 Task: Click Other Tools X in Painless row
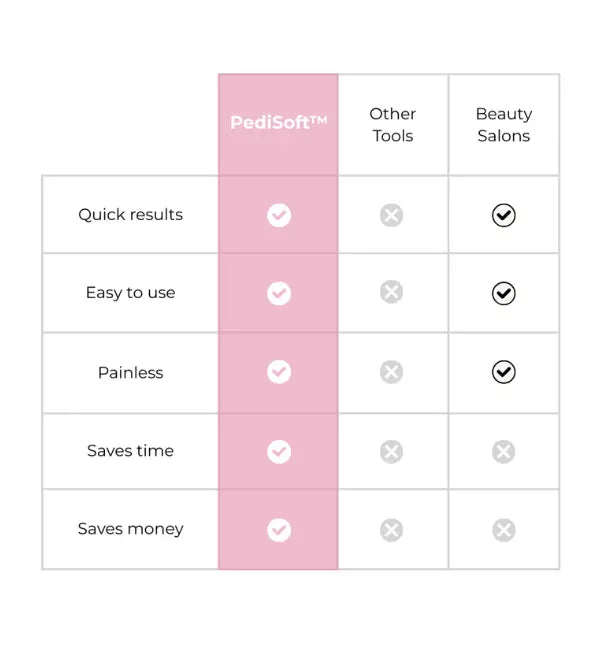(x=391, y=372)
